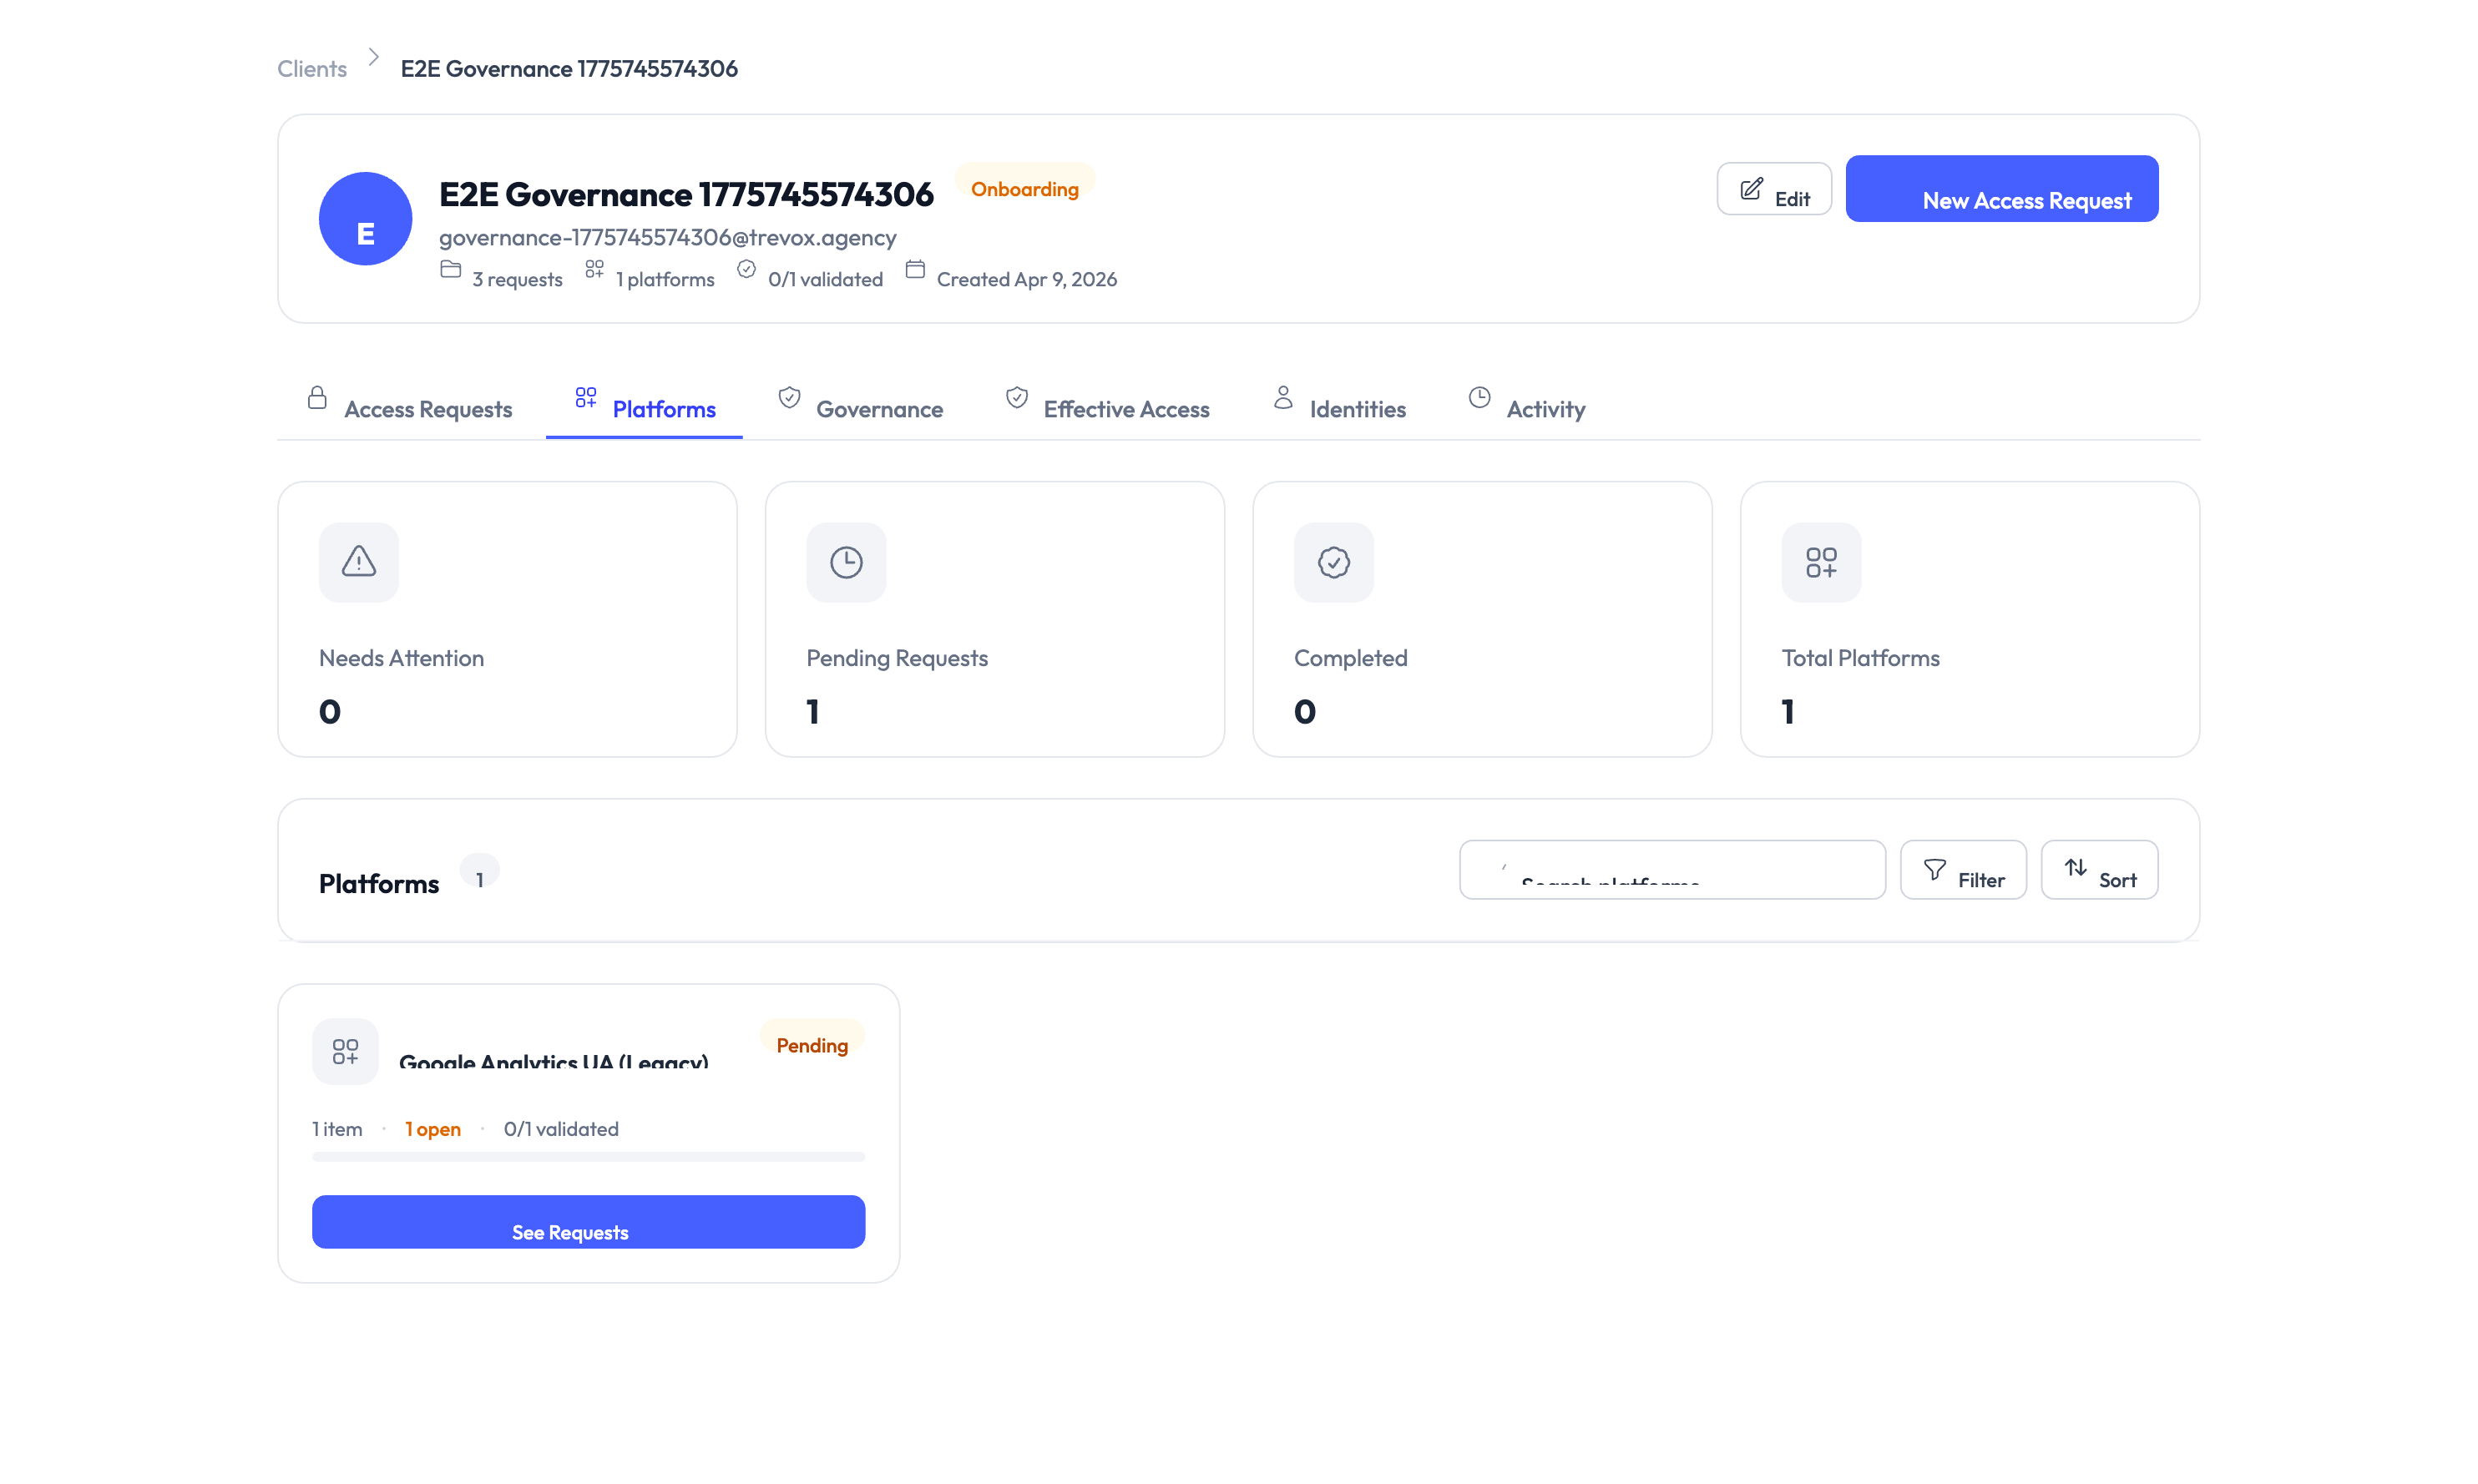The height and width of the screenshot is (1484, 2478).
Task: Open the Sort options
Action: tap(2099, 870)
